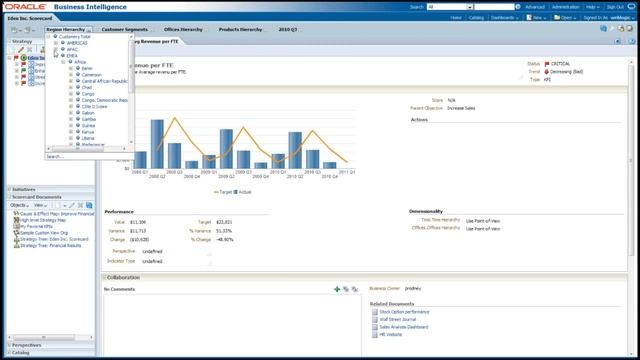
Task: Click the blue refresh icon in Scorecard Documents toolbar
Action: 89,205
